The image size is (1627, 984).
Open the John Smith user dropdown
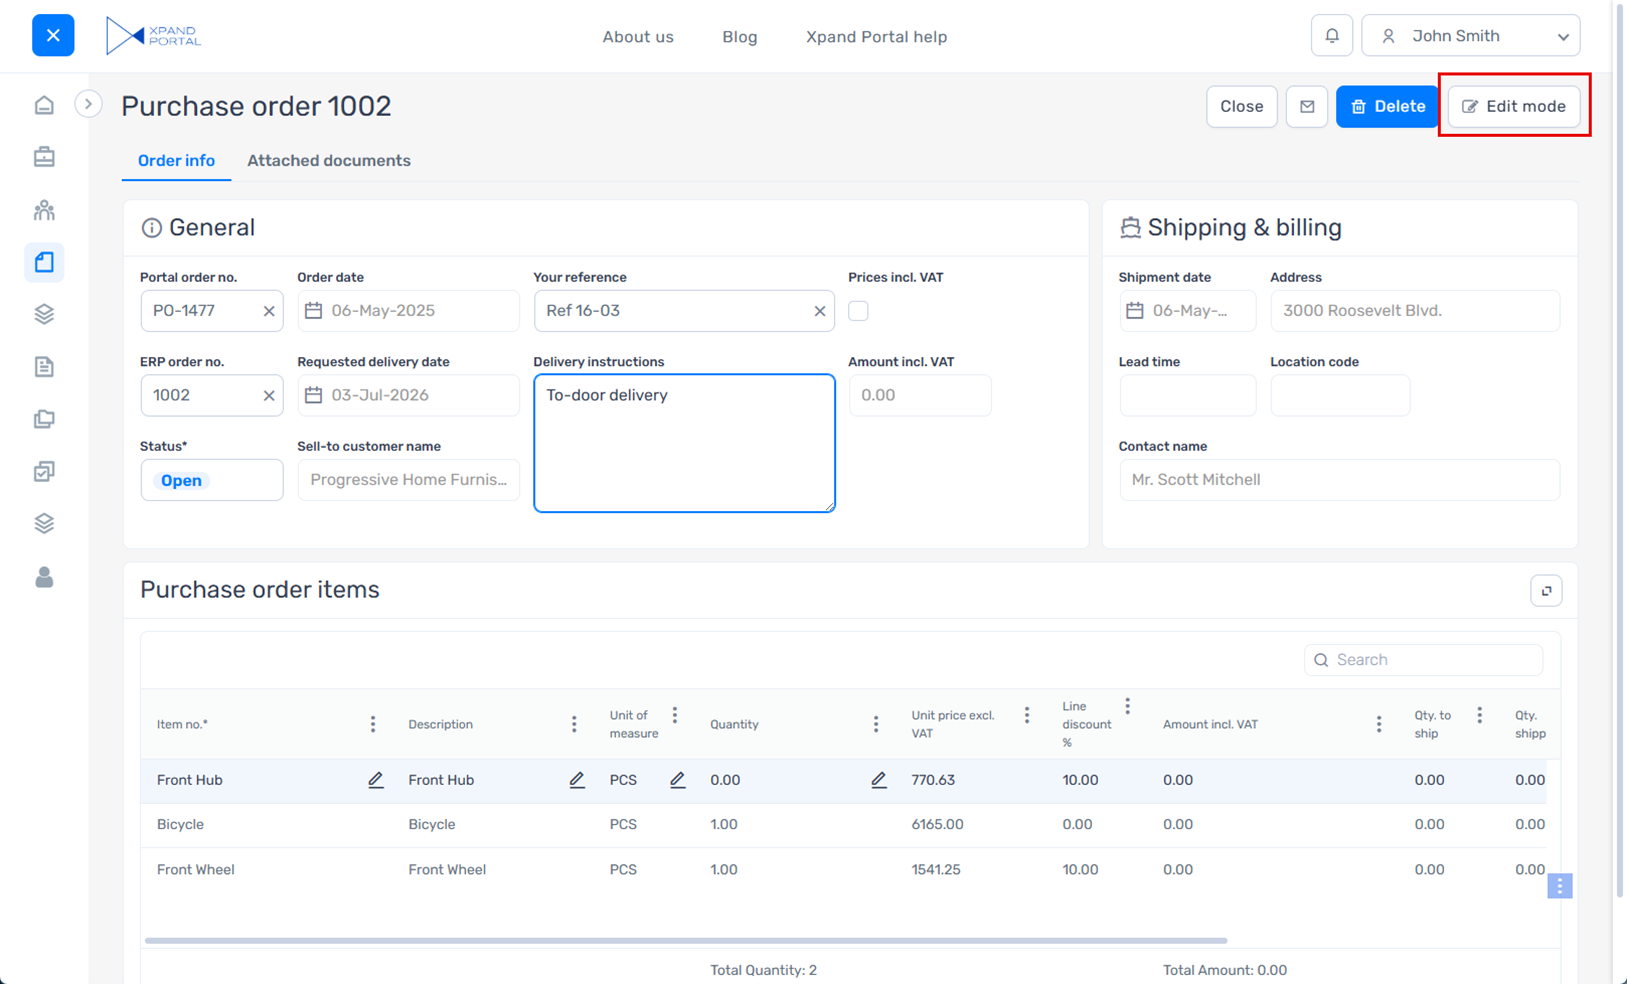[1470, 36]
